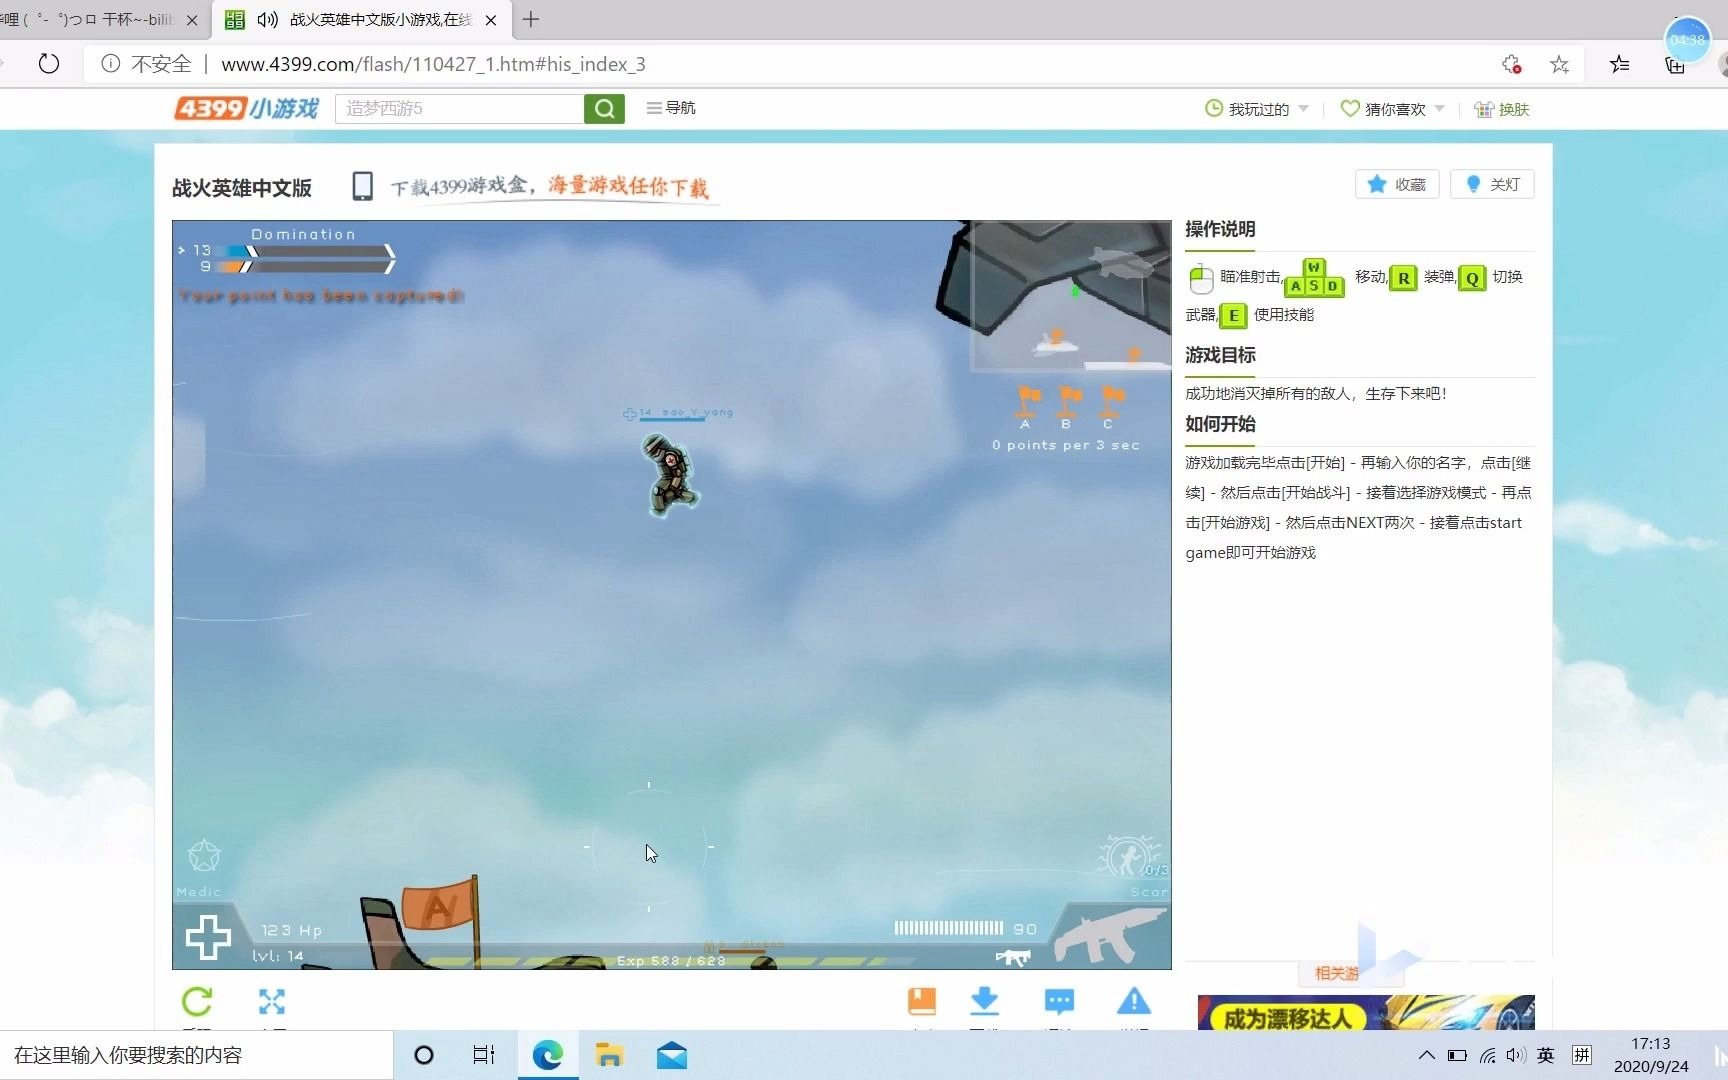
Task: Click the green search magnifier button
Action: 604,108
